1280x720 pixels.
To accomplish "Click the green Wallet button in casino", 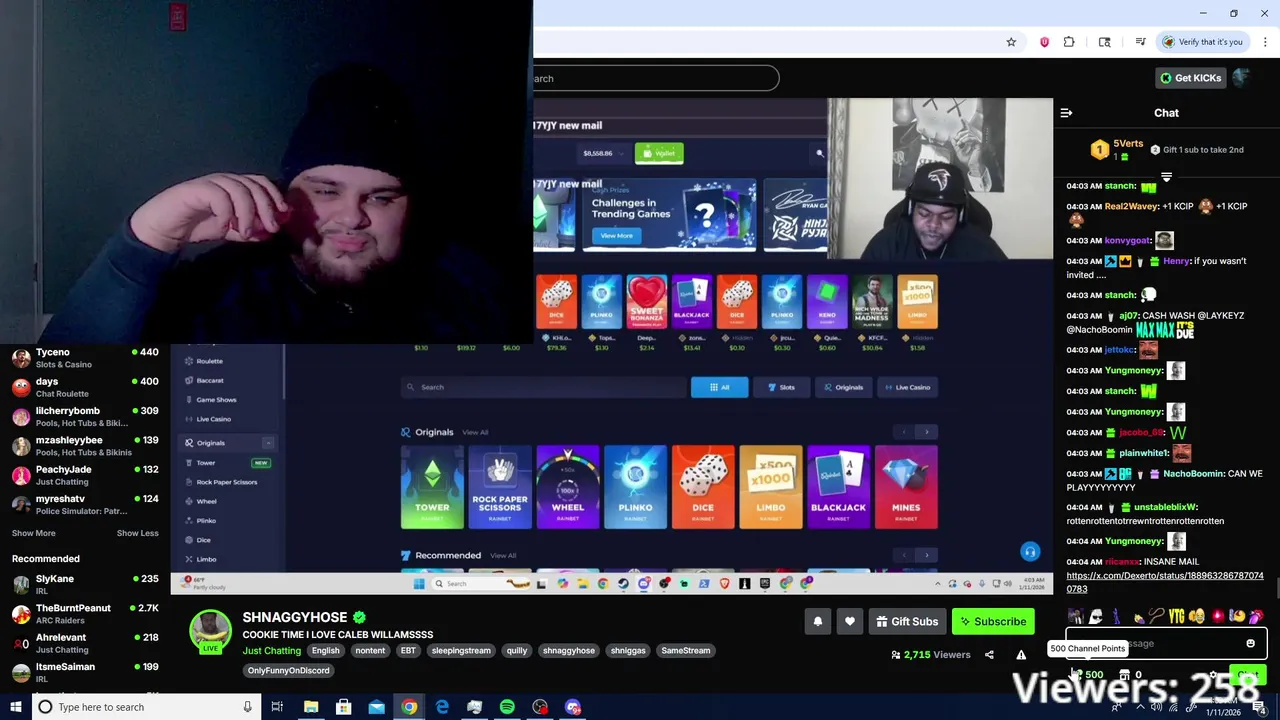I will pyautogui.click(x=659, y=153).
